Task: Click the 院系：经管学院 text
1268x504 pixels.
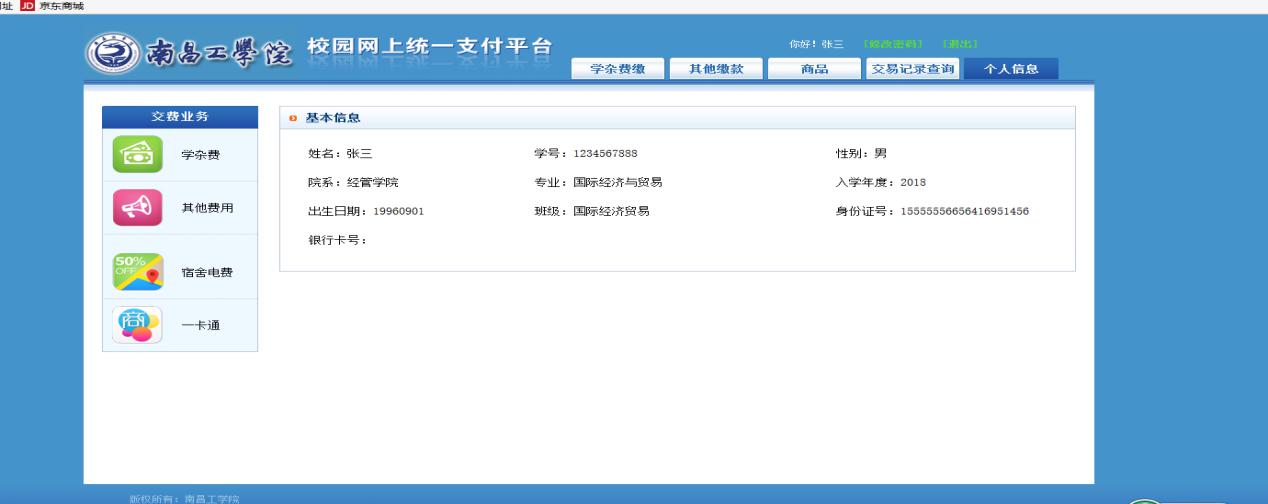Action: (353, 182)
